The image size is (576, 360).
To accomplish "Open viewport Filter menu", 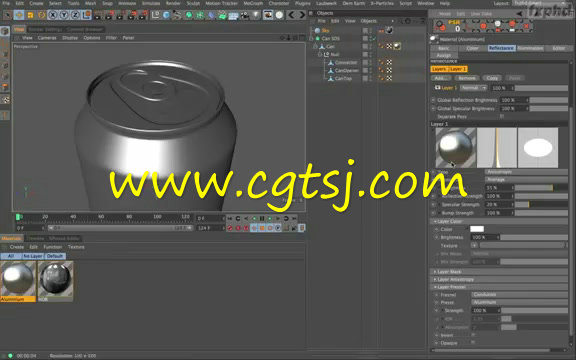I will click(x=111, y=38).
